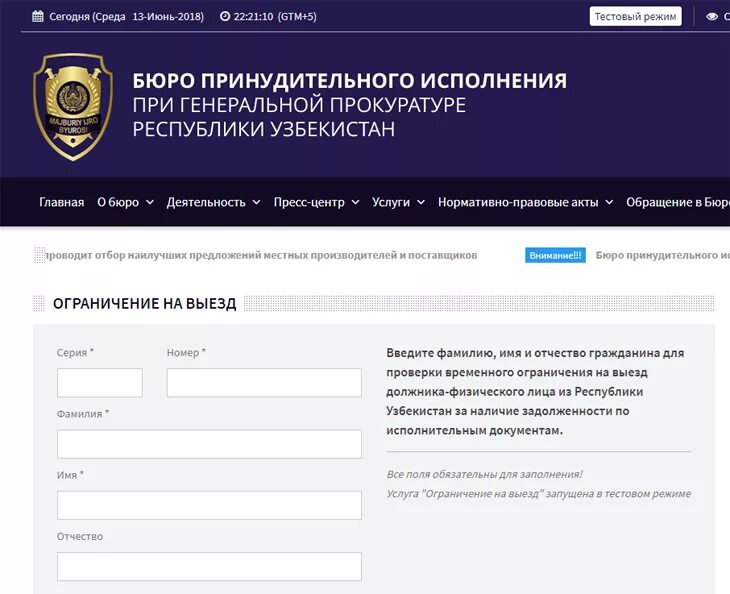Click the ОГРАНИЧЕНИЕ НА ВЫЕЗД heading
The height and width of the screenshot is (594, 730).
[145, 304]
